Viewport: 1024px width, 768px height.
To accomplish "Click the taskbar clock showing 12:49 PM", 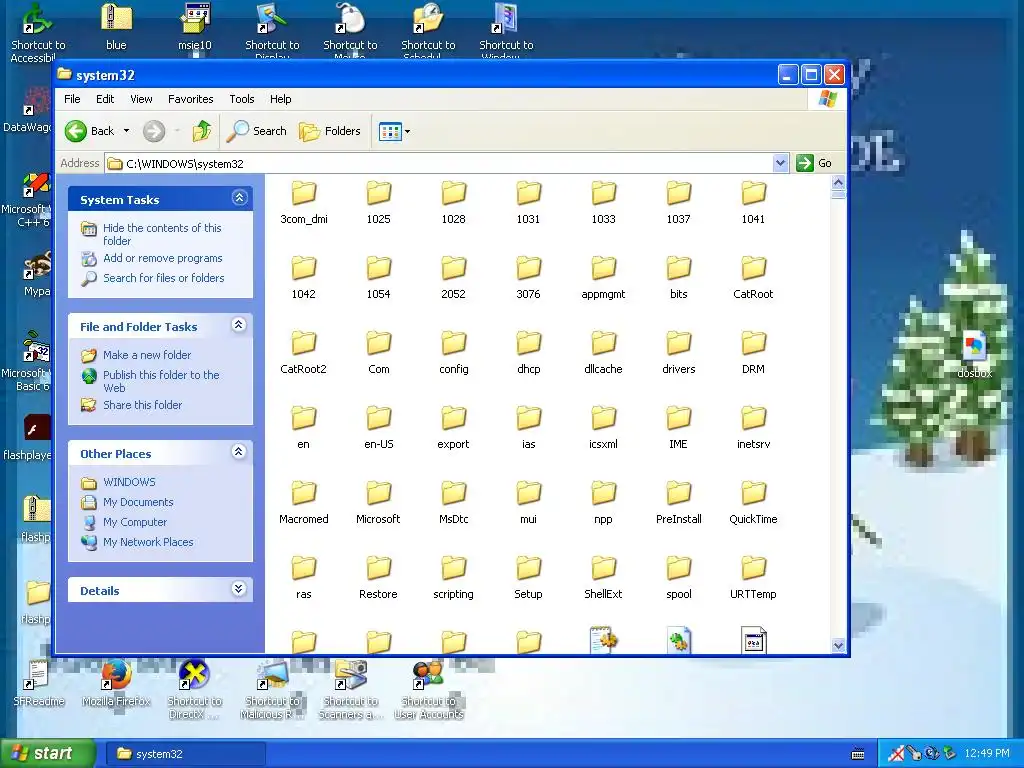I will (987, 754).
